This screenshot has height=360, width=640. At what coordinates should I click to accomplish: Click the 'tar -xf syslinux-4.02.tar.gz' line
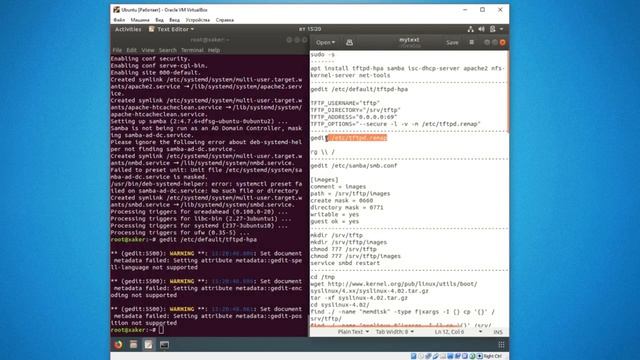pyautogui.click(x=359, y=298)
